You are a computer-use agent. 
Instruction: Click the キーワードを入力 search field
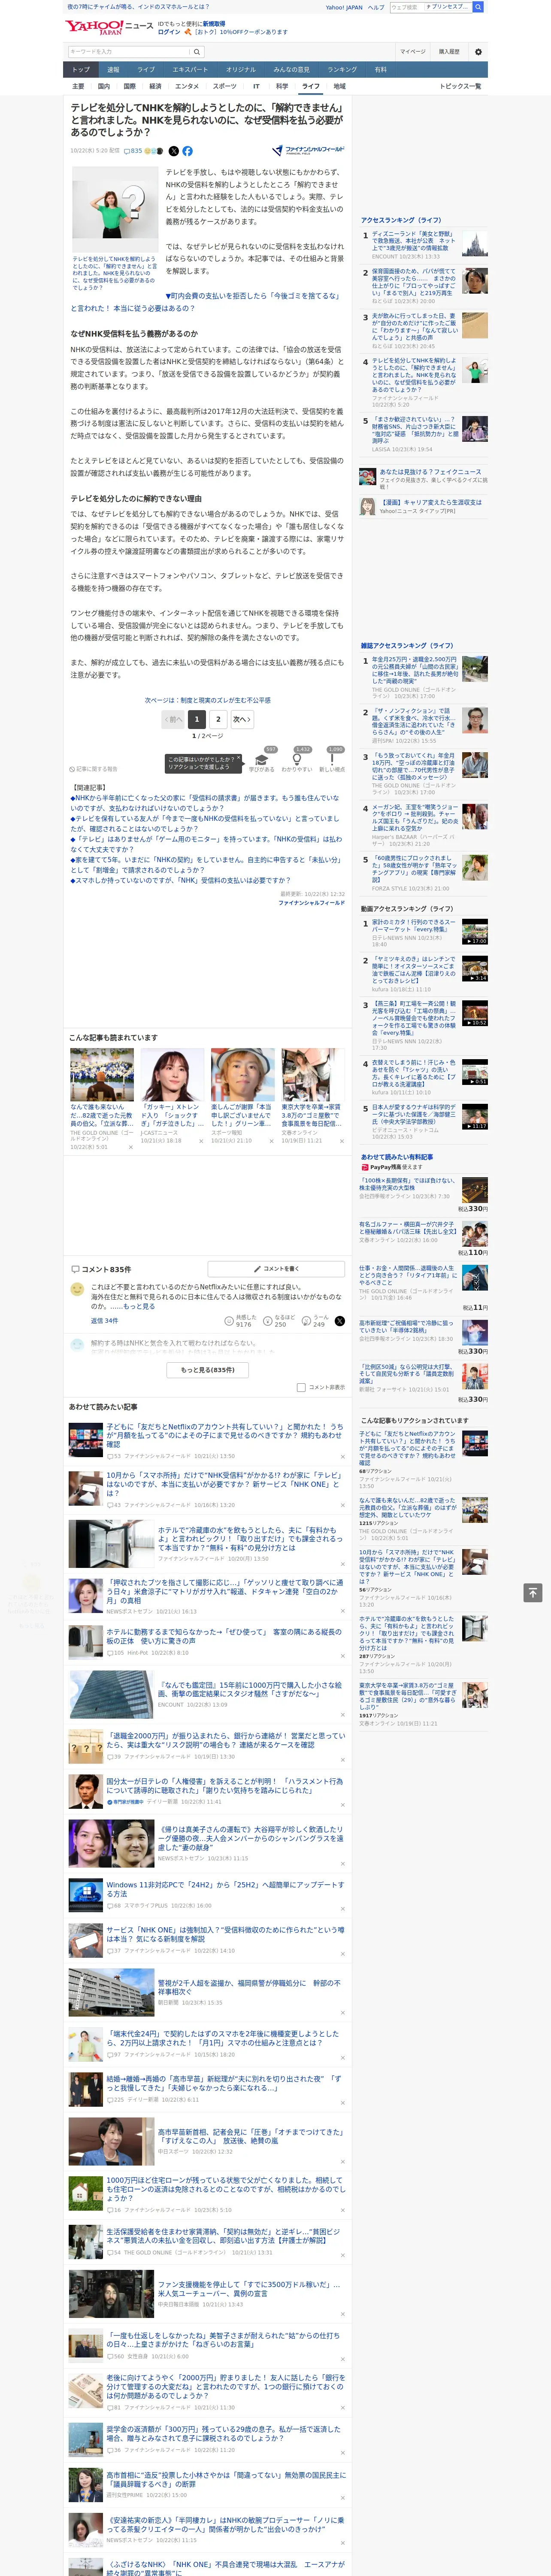129,52
